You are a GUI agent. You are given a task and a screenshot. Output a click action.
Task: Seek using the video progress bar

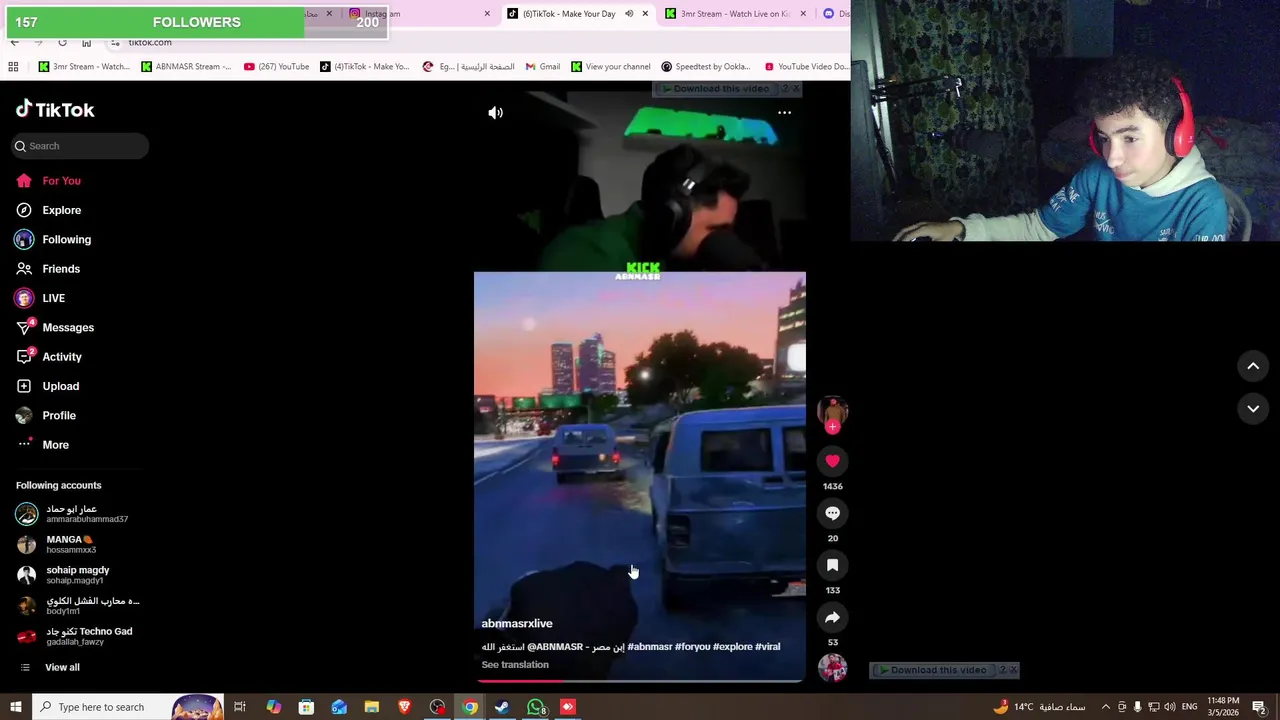point(640,680)
